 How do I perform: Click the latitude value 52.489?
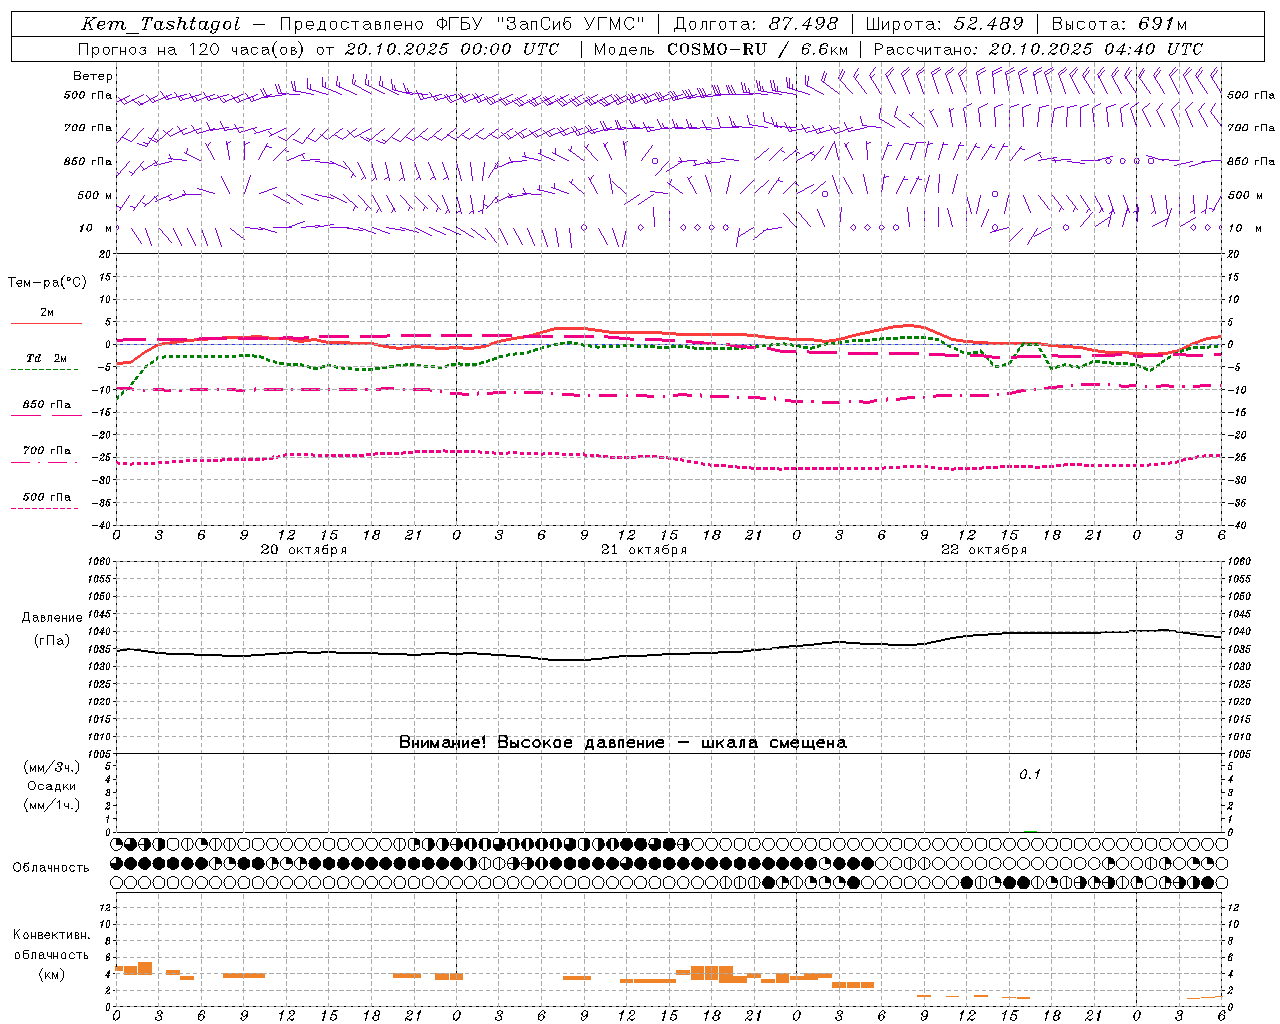pos(986,24)
